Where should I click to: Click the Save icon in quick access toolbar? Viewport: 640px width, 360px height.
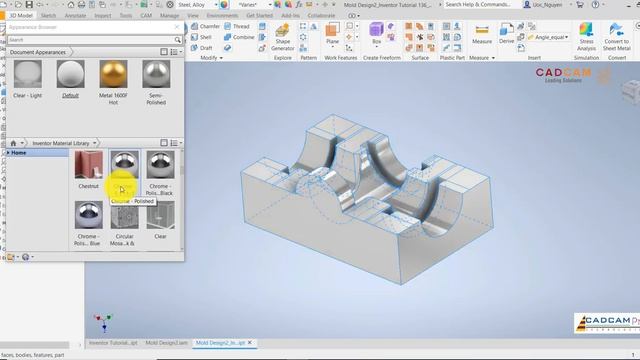(29, 5)
